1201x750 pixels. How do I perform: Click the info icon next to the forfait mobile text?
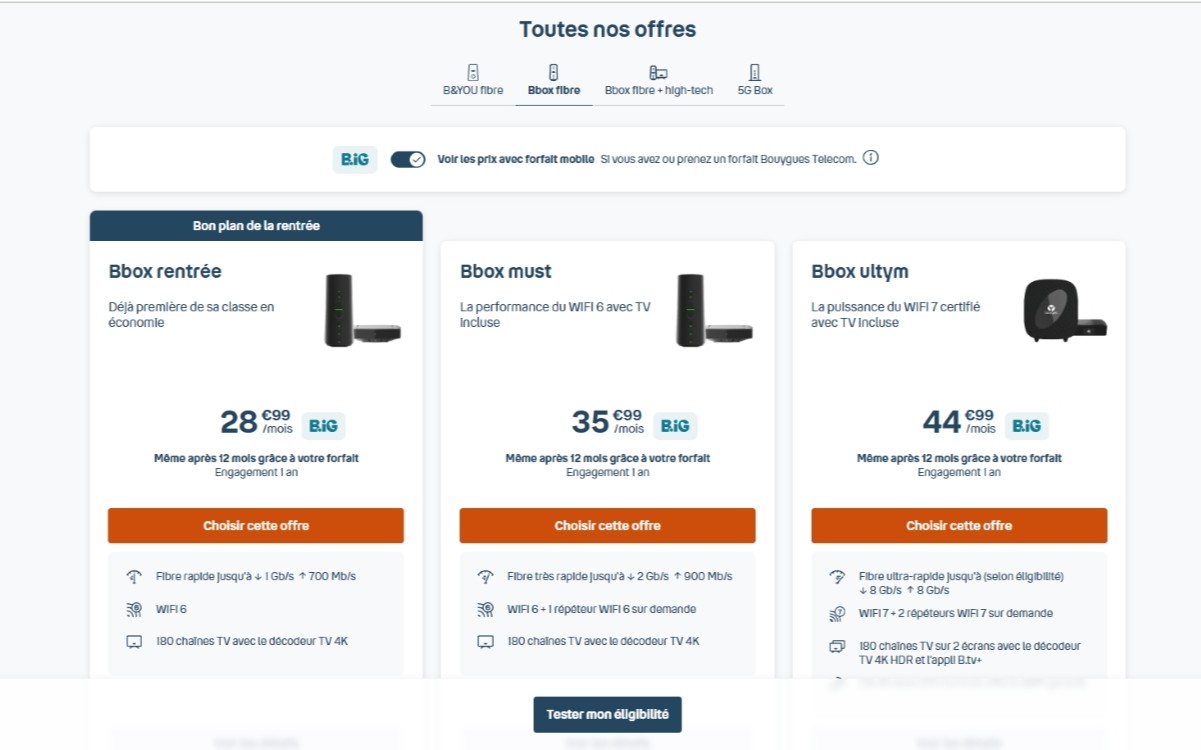click(869, 158)
